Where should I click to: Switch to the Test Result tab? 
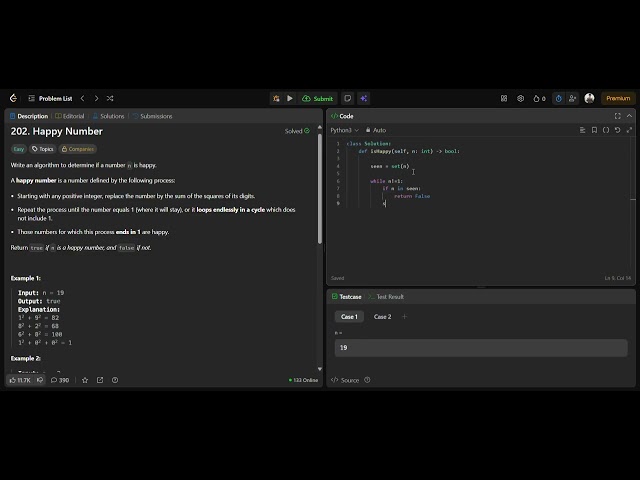[386, 297]
